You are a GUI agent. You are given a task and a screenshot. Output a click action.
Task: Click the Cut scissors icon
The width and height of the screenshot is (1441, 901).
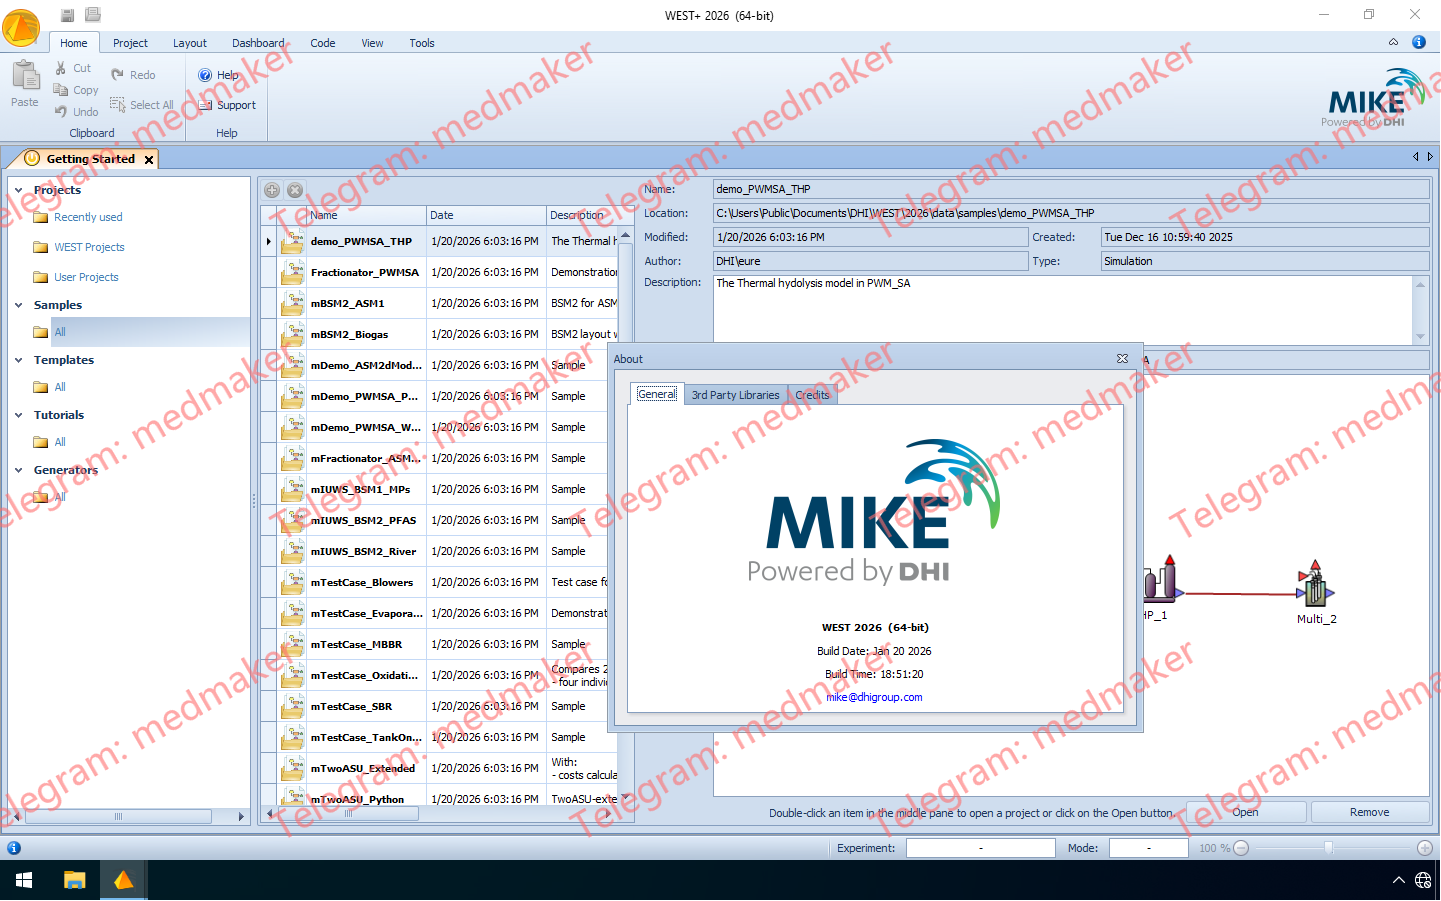61,68
